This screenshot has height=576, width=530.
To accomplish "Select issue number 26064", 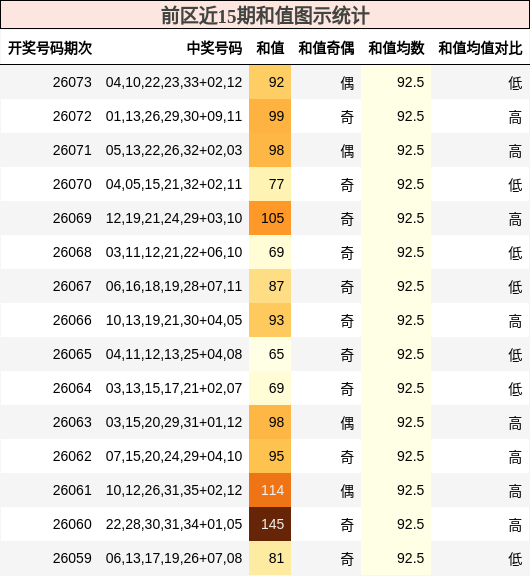I will click(x=72, y=388).
